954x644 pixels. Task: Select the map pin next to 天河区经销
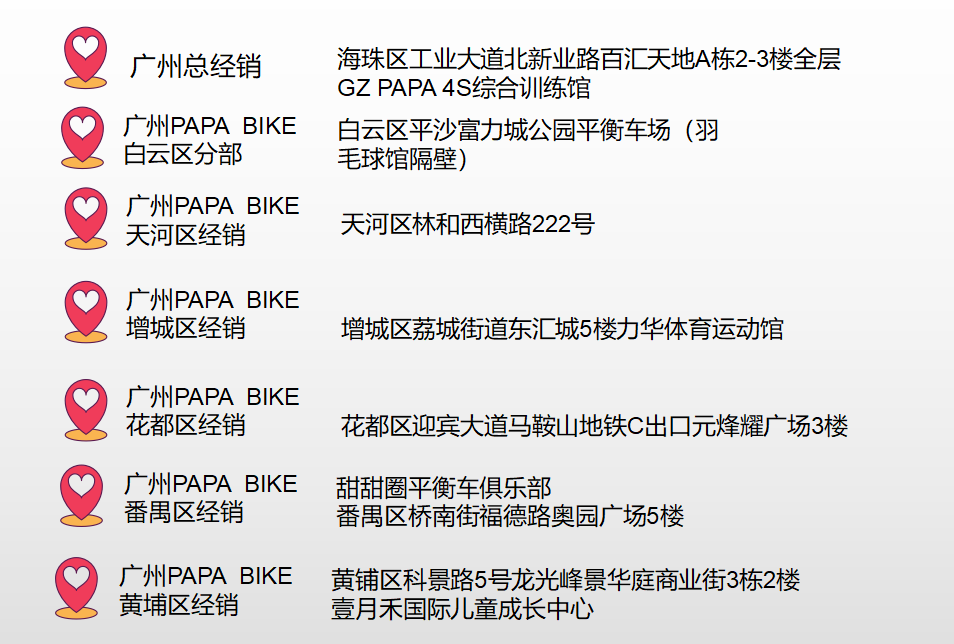[x=86, y=218]
